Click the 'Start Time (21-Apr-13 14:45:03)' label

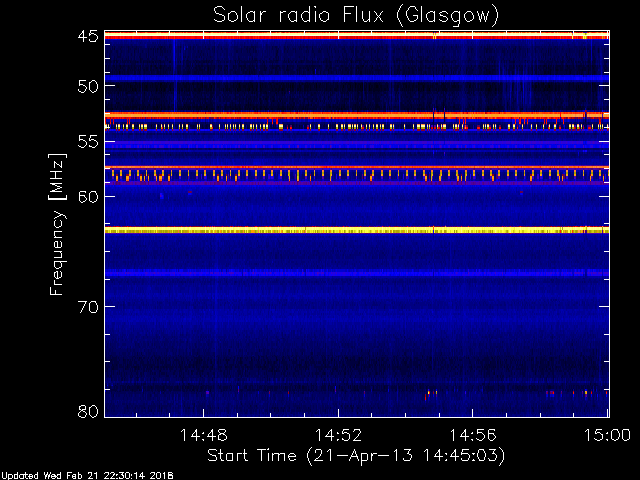pos(356,456)
